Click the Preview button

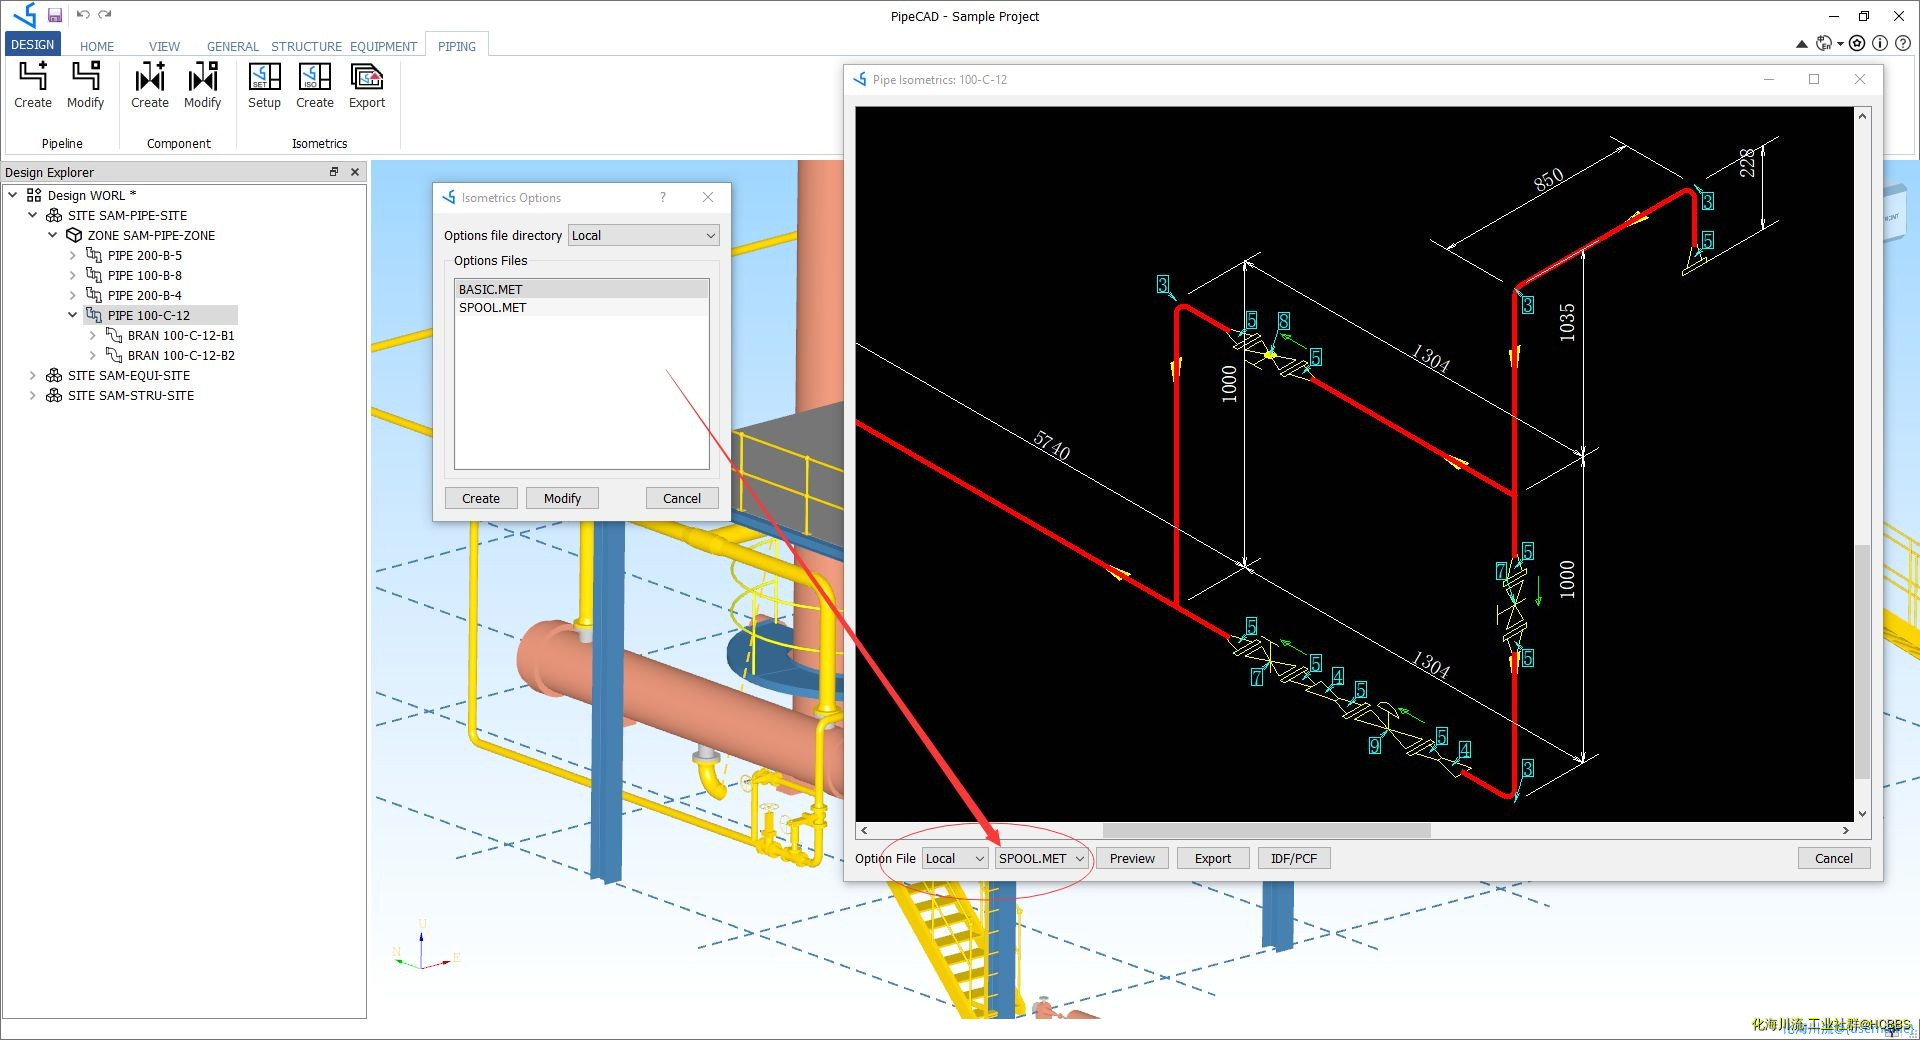point(1132,858)
